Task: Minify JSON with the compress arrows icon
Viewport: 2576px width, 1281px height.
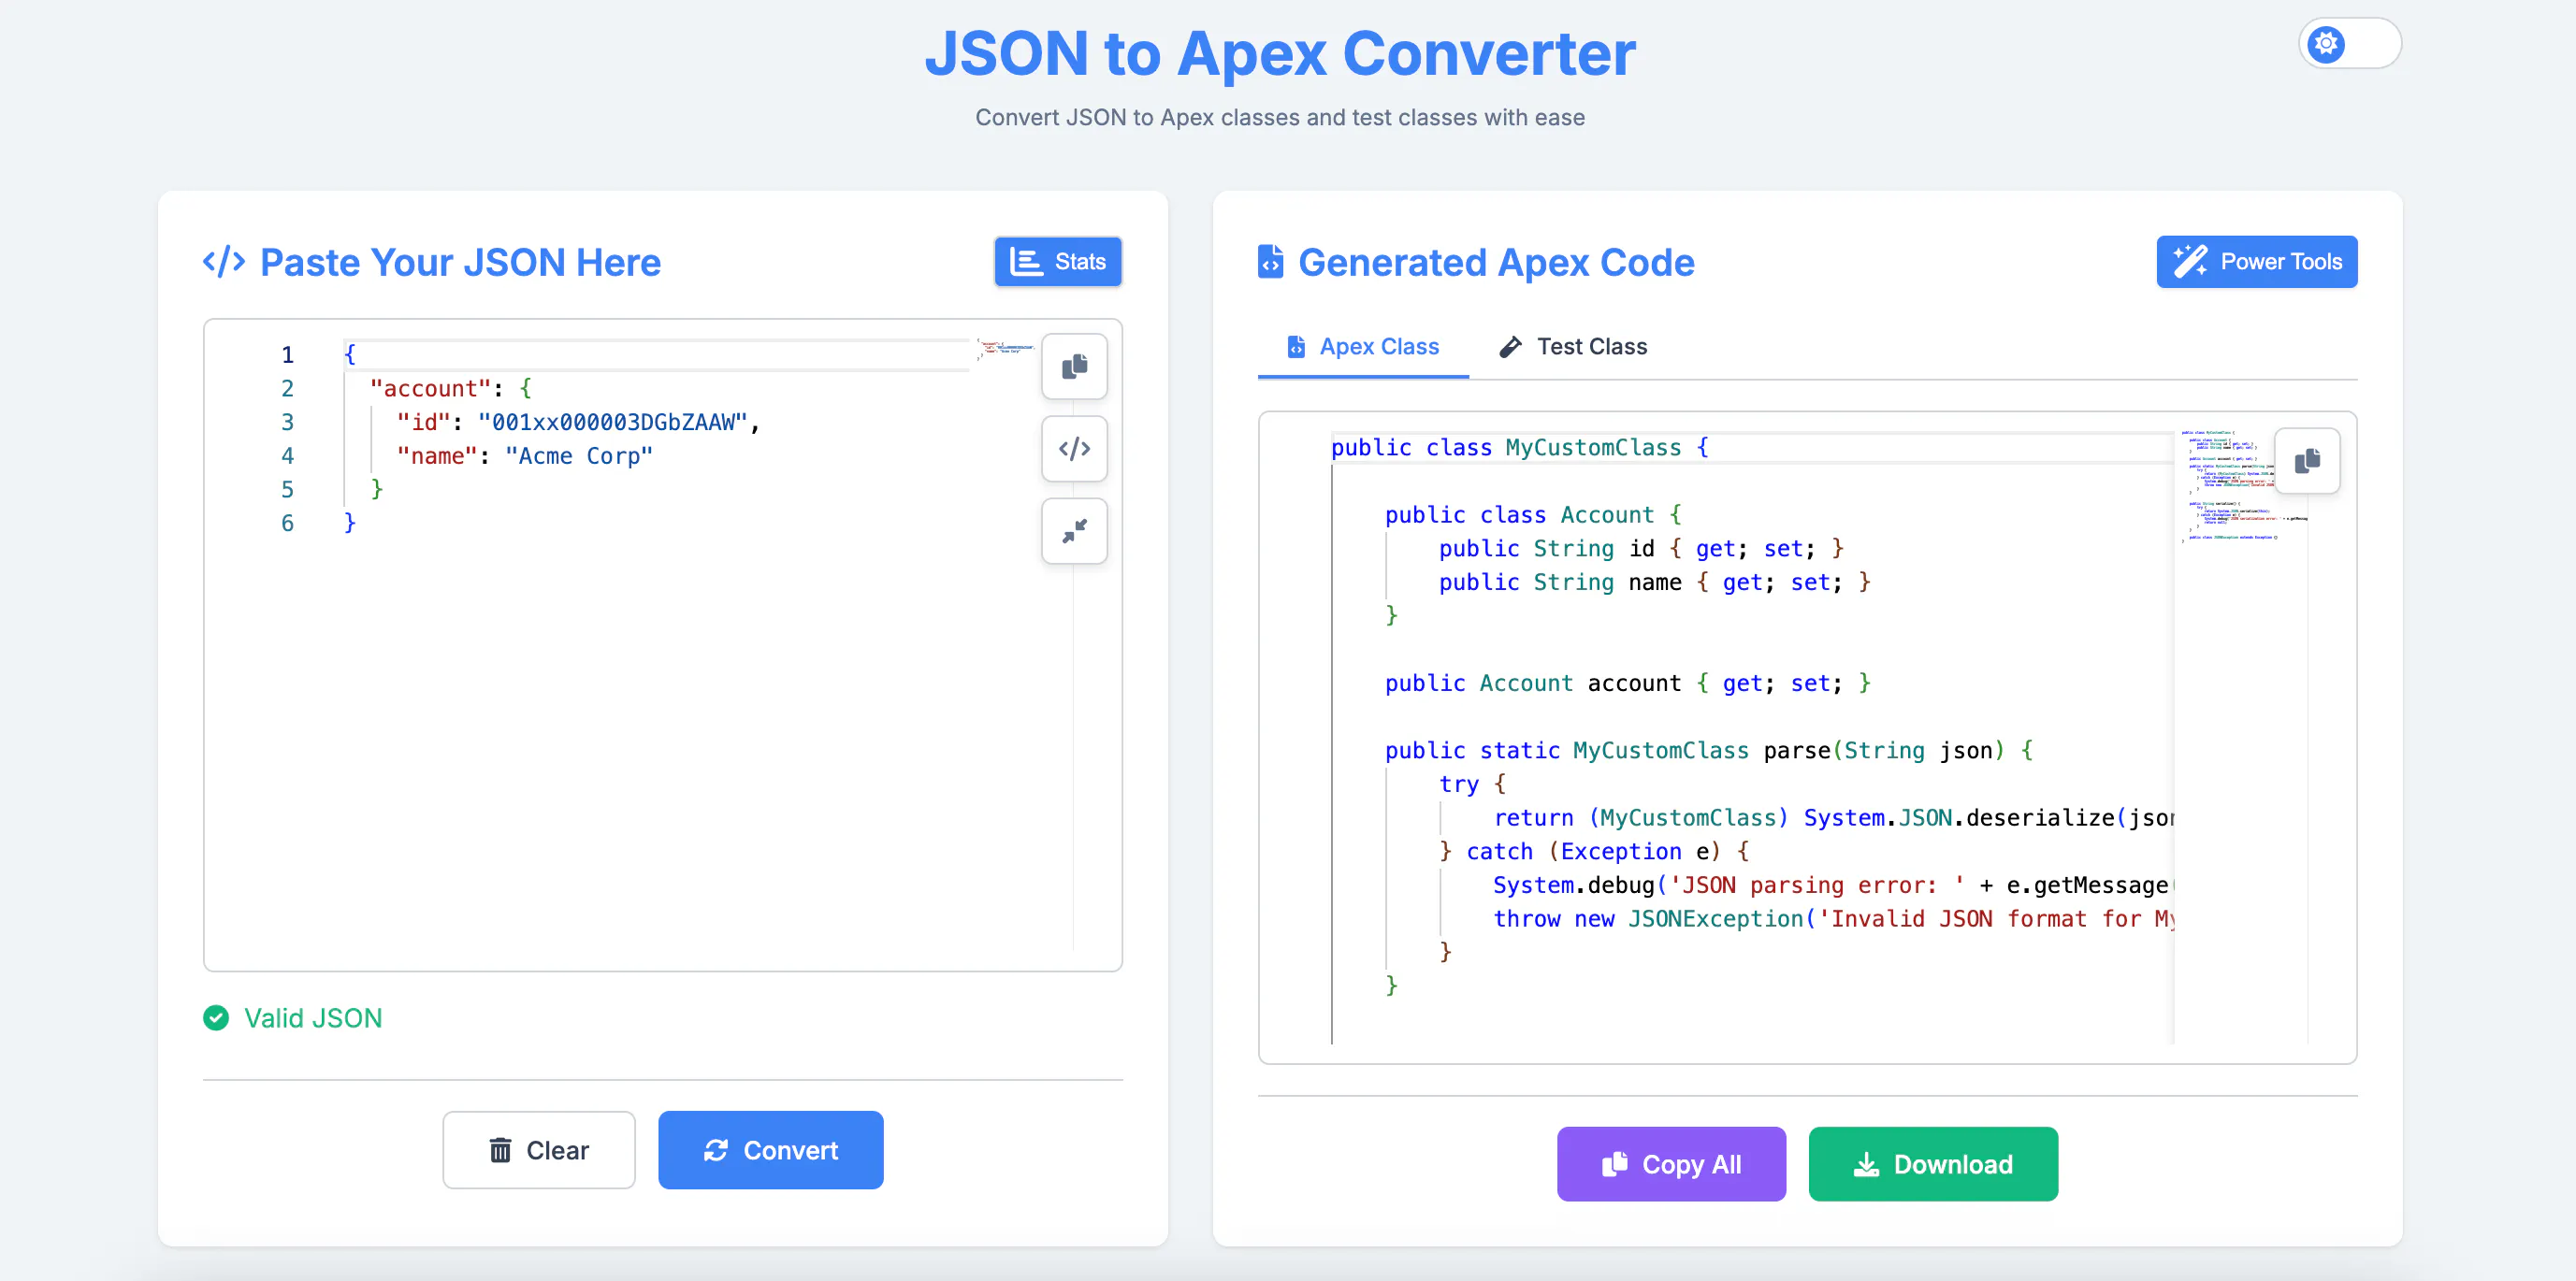Action: tap(1074, 531)
